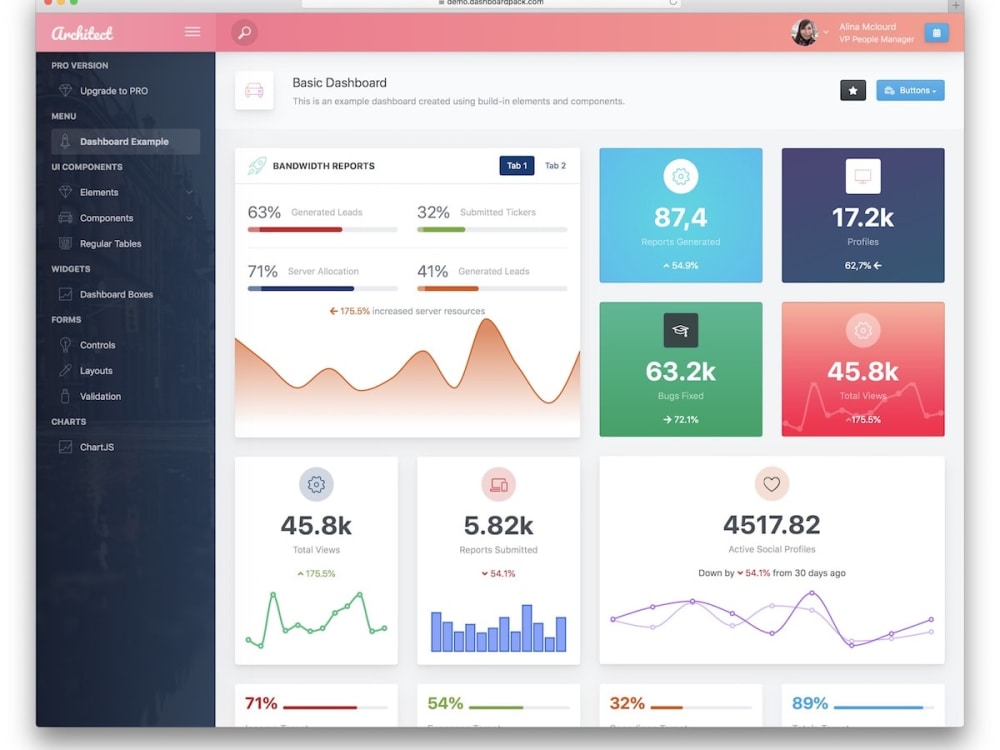
Task: Click the 175.5% increased server resources text
Action: point(408,311)
